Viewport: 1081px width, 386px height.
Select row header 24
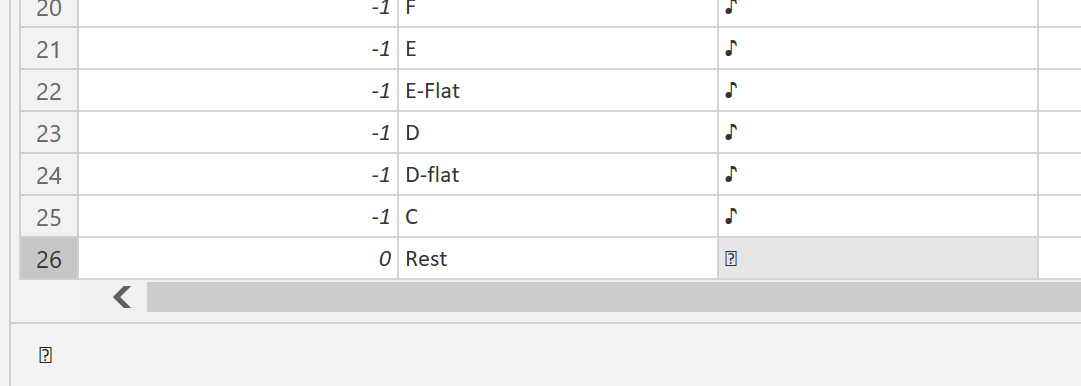(x=49, y=174)
